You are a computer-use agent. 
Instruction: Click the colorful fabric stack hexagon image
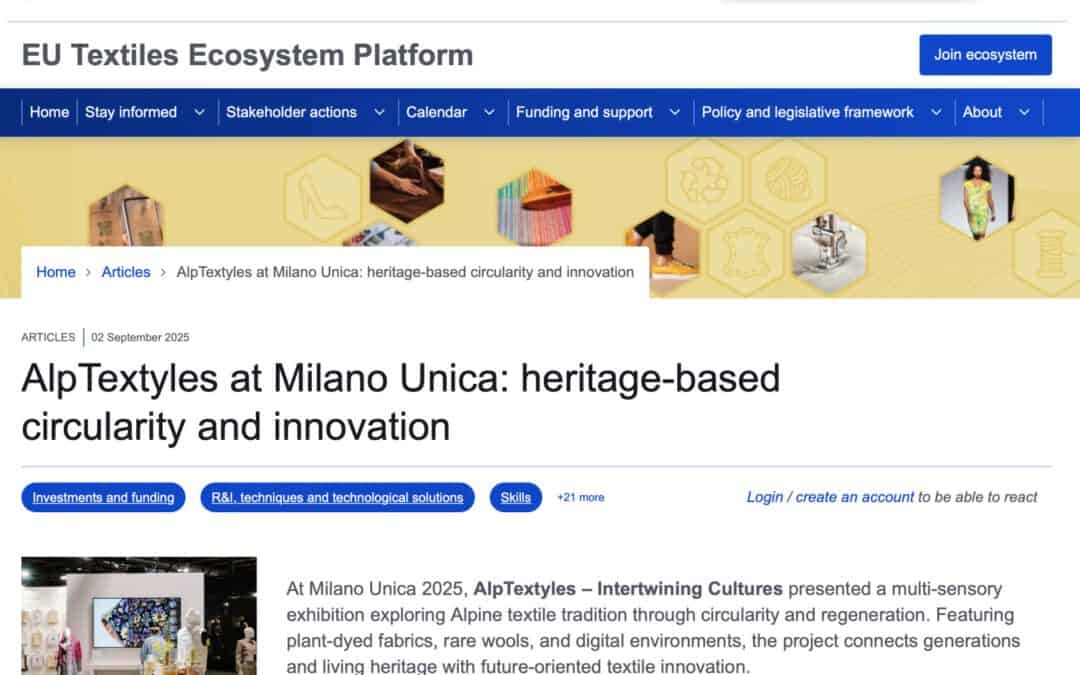coord(533,203)
